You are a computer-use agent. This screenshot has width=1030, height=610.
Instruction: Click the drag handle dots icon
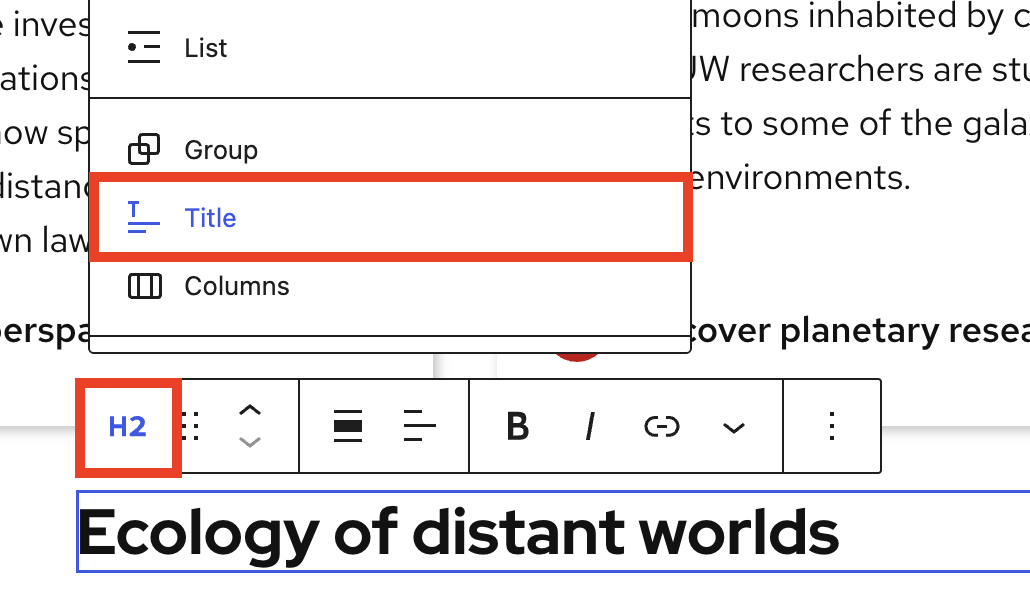[x=190, y=427]
